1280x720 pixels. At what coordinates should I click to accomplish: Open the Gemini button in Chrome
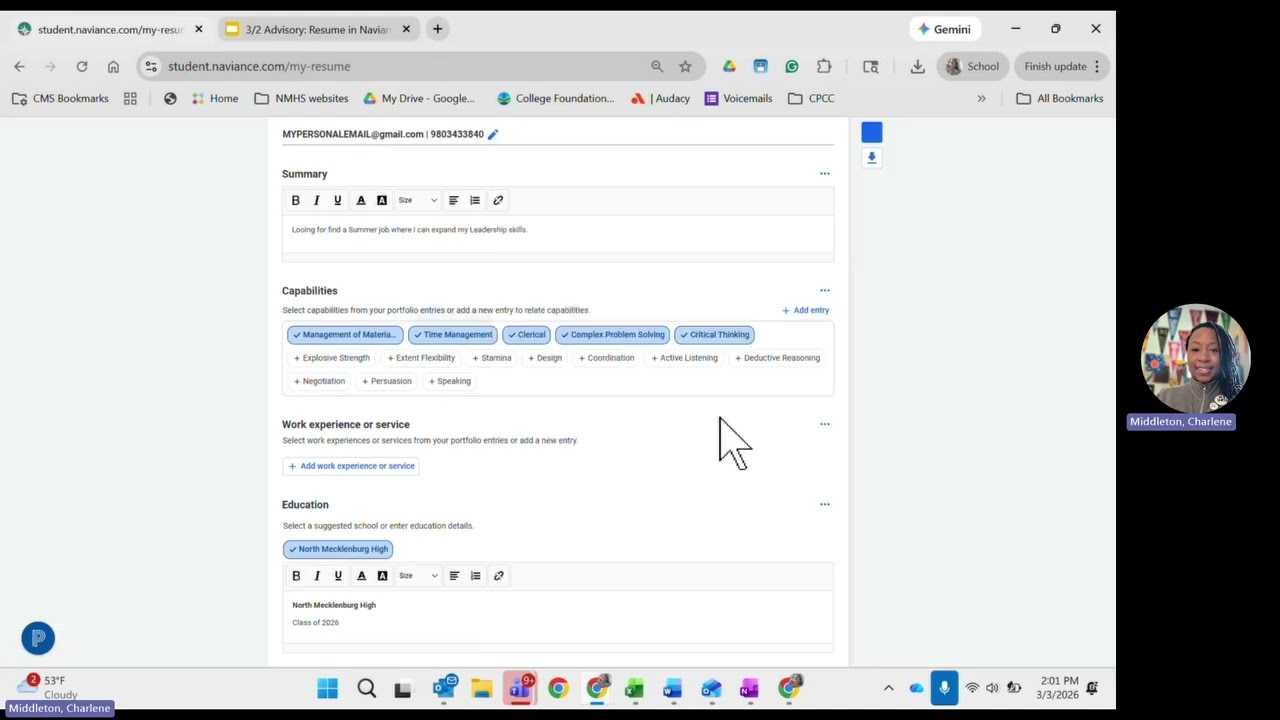coord(944,29)
